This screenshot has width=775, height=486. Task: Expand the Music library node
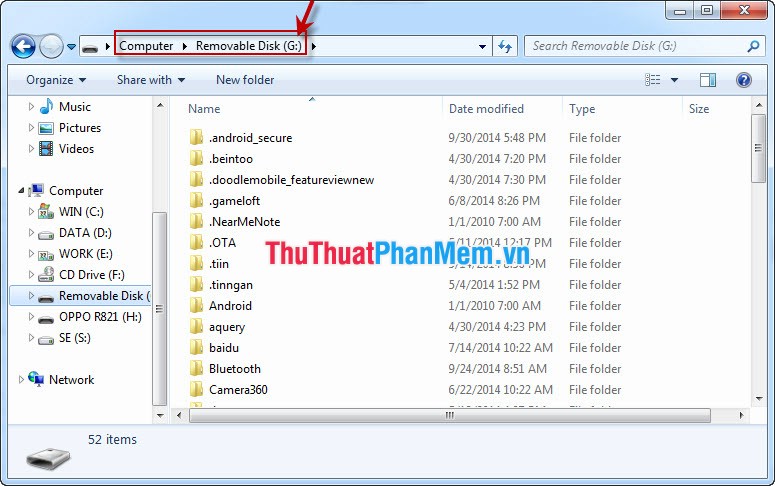point(31,107)
